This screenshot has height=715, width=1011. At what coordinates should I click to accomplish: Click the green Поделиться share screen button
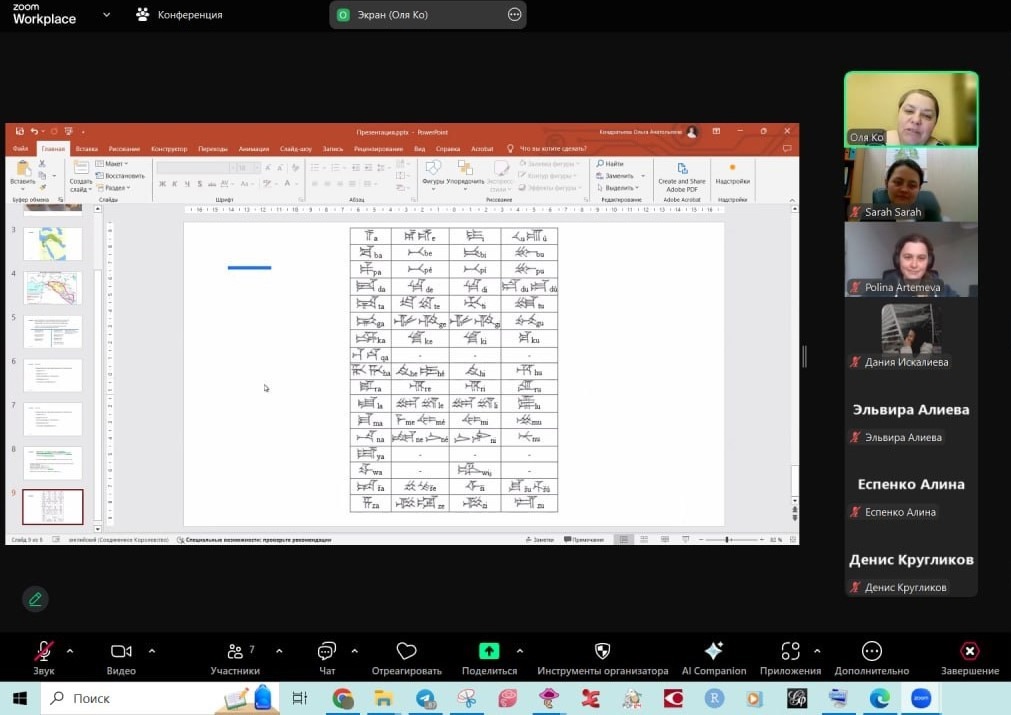(x=489, y=651)
